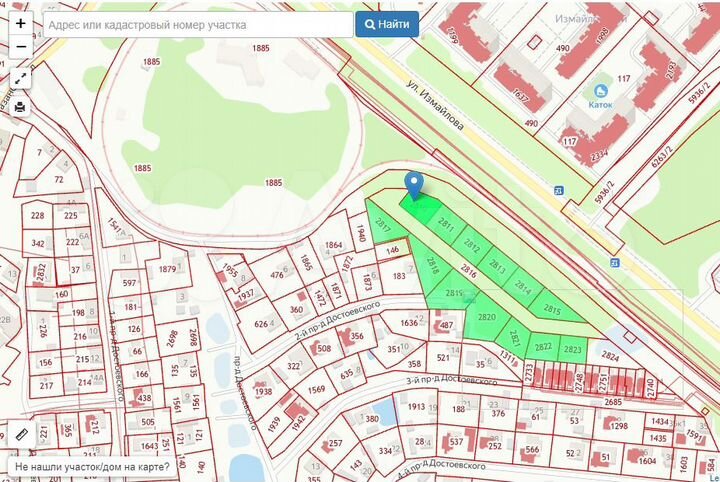The image size is (720, 482).
Task: Zoom out with the minus button
Action: click(x=21, y=46)
